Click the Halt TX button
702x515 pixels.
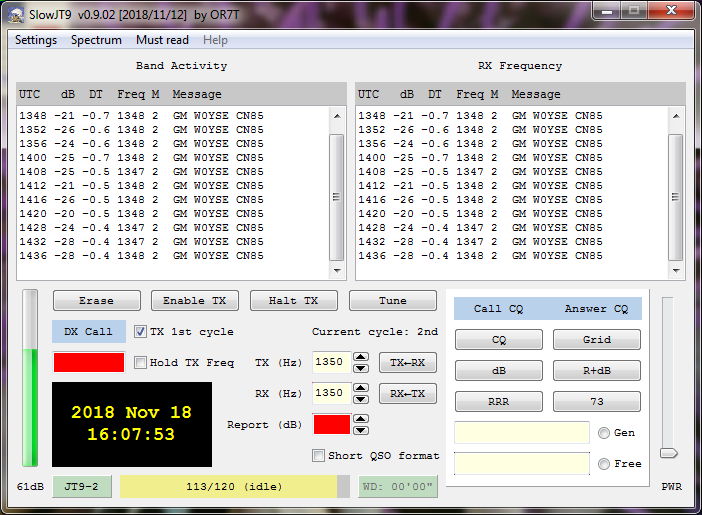point(294,300)
